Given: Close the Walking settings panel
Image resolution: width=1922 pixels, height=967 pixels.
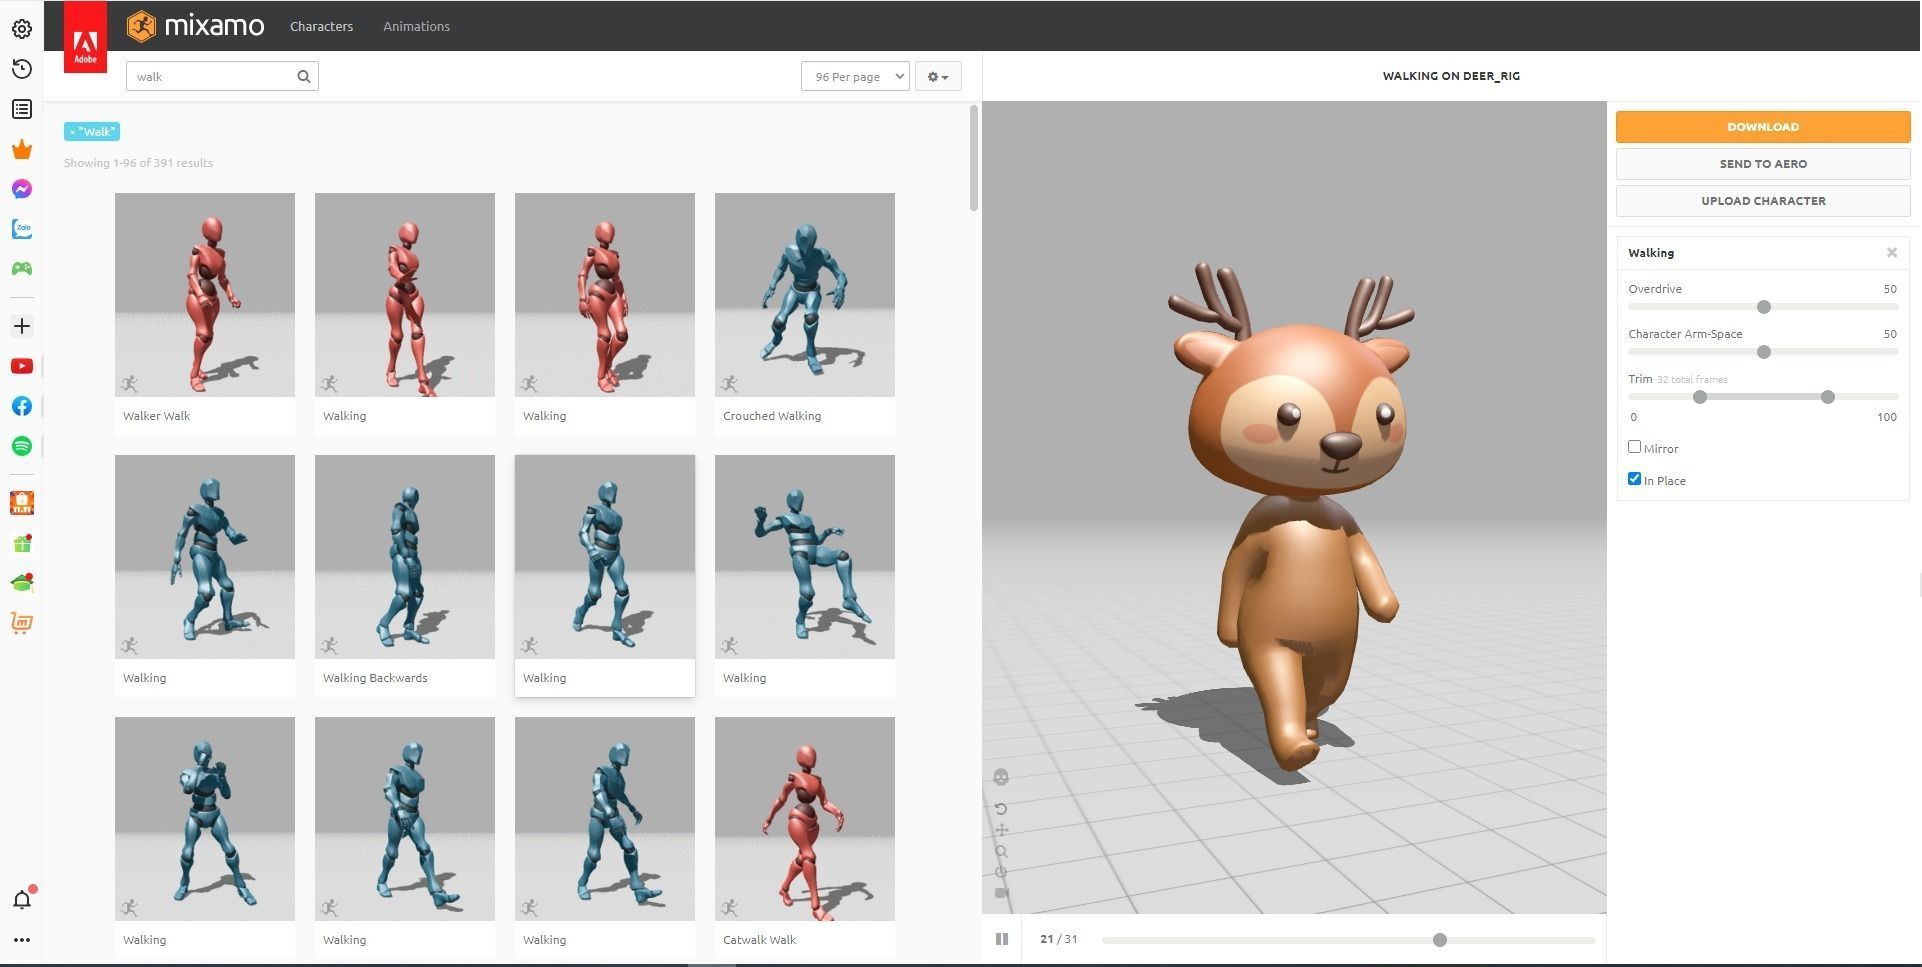Looking at the screenshot, I should (x=1892, y=253).
